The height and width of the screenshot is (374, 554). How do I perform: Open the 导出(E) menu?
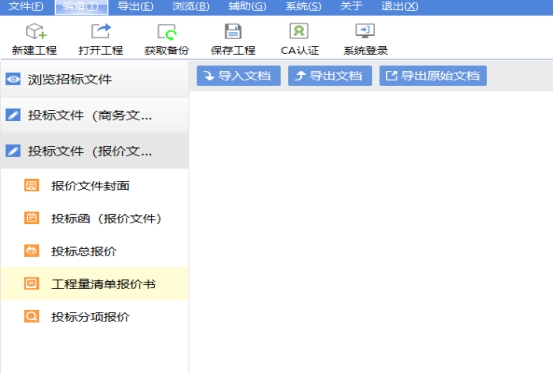point(135,6)
